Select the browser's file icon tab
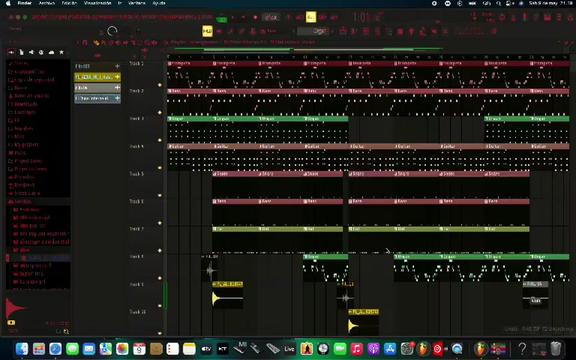This screenshot has width=576, height=360. pos(21,53)
